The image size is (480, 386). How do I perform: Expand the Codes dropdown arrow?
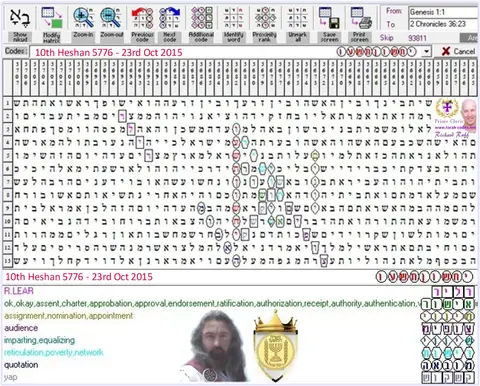(x=426, y=52)
